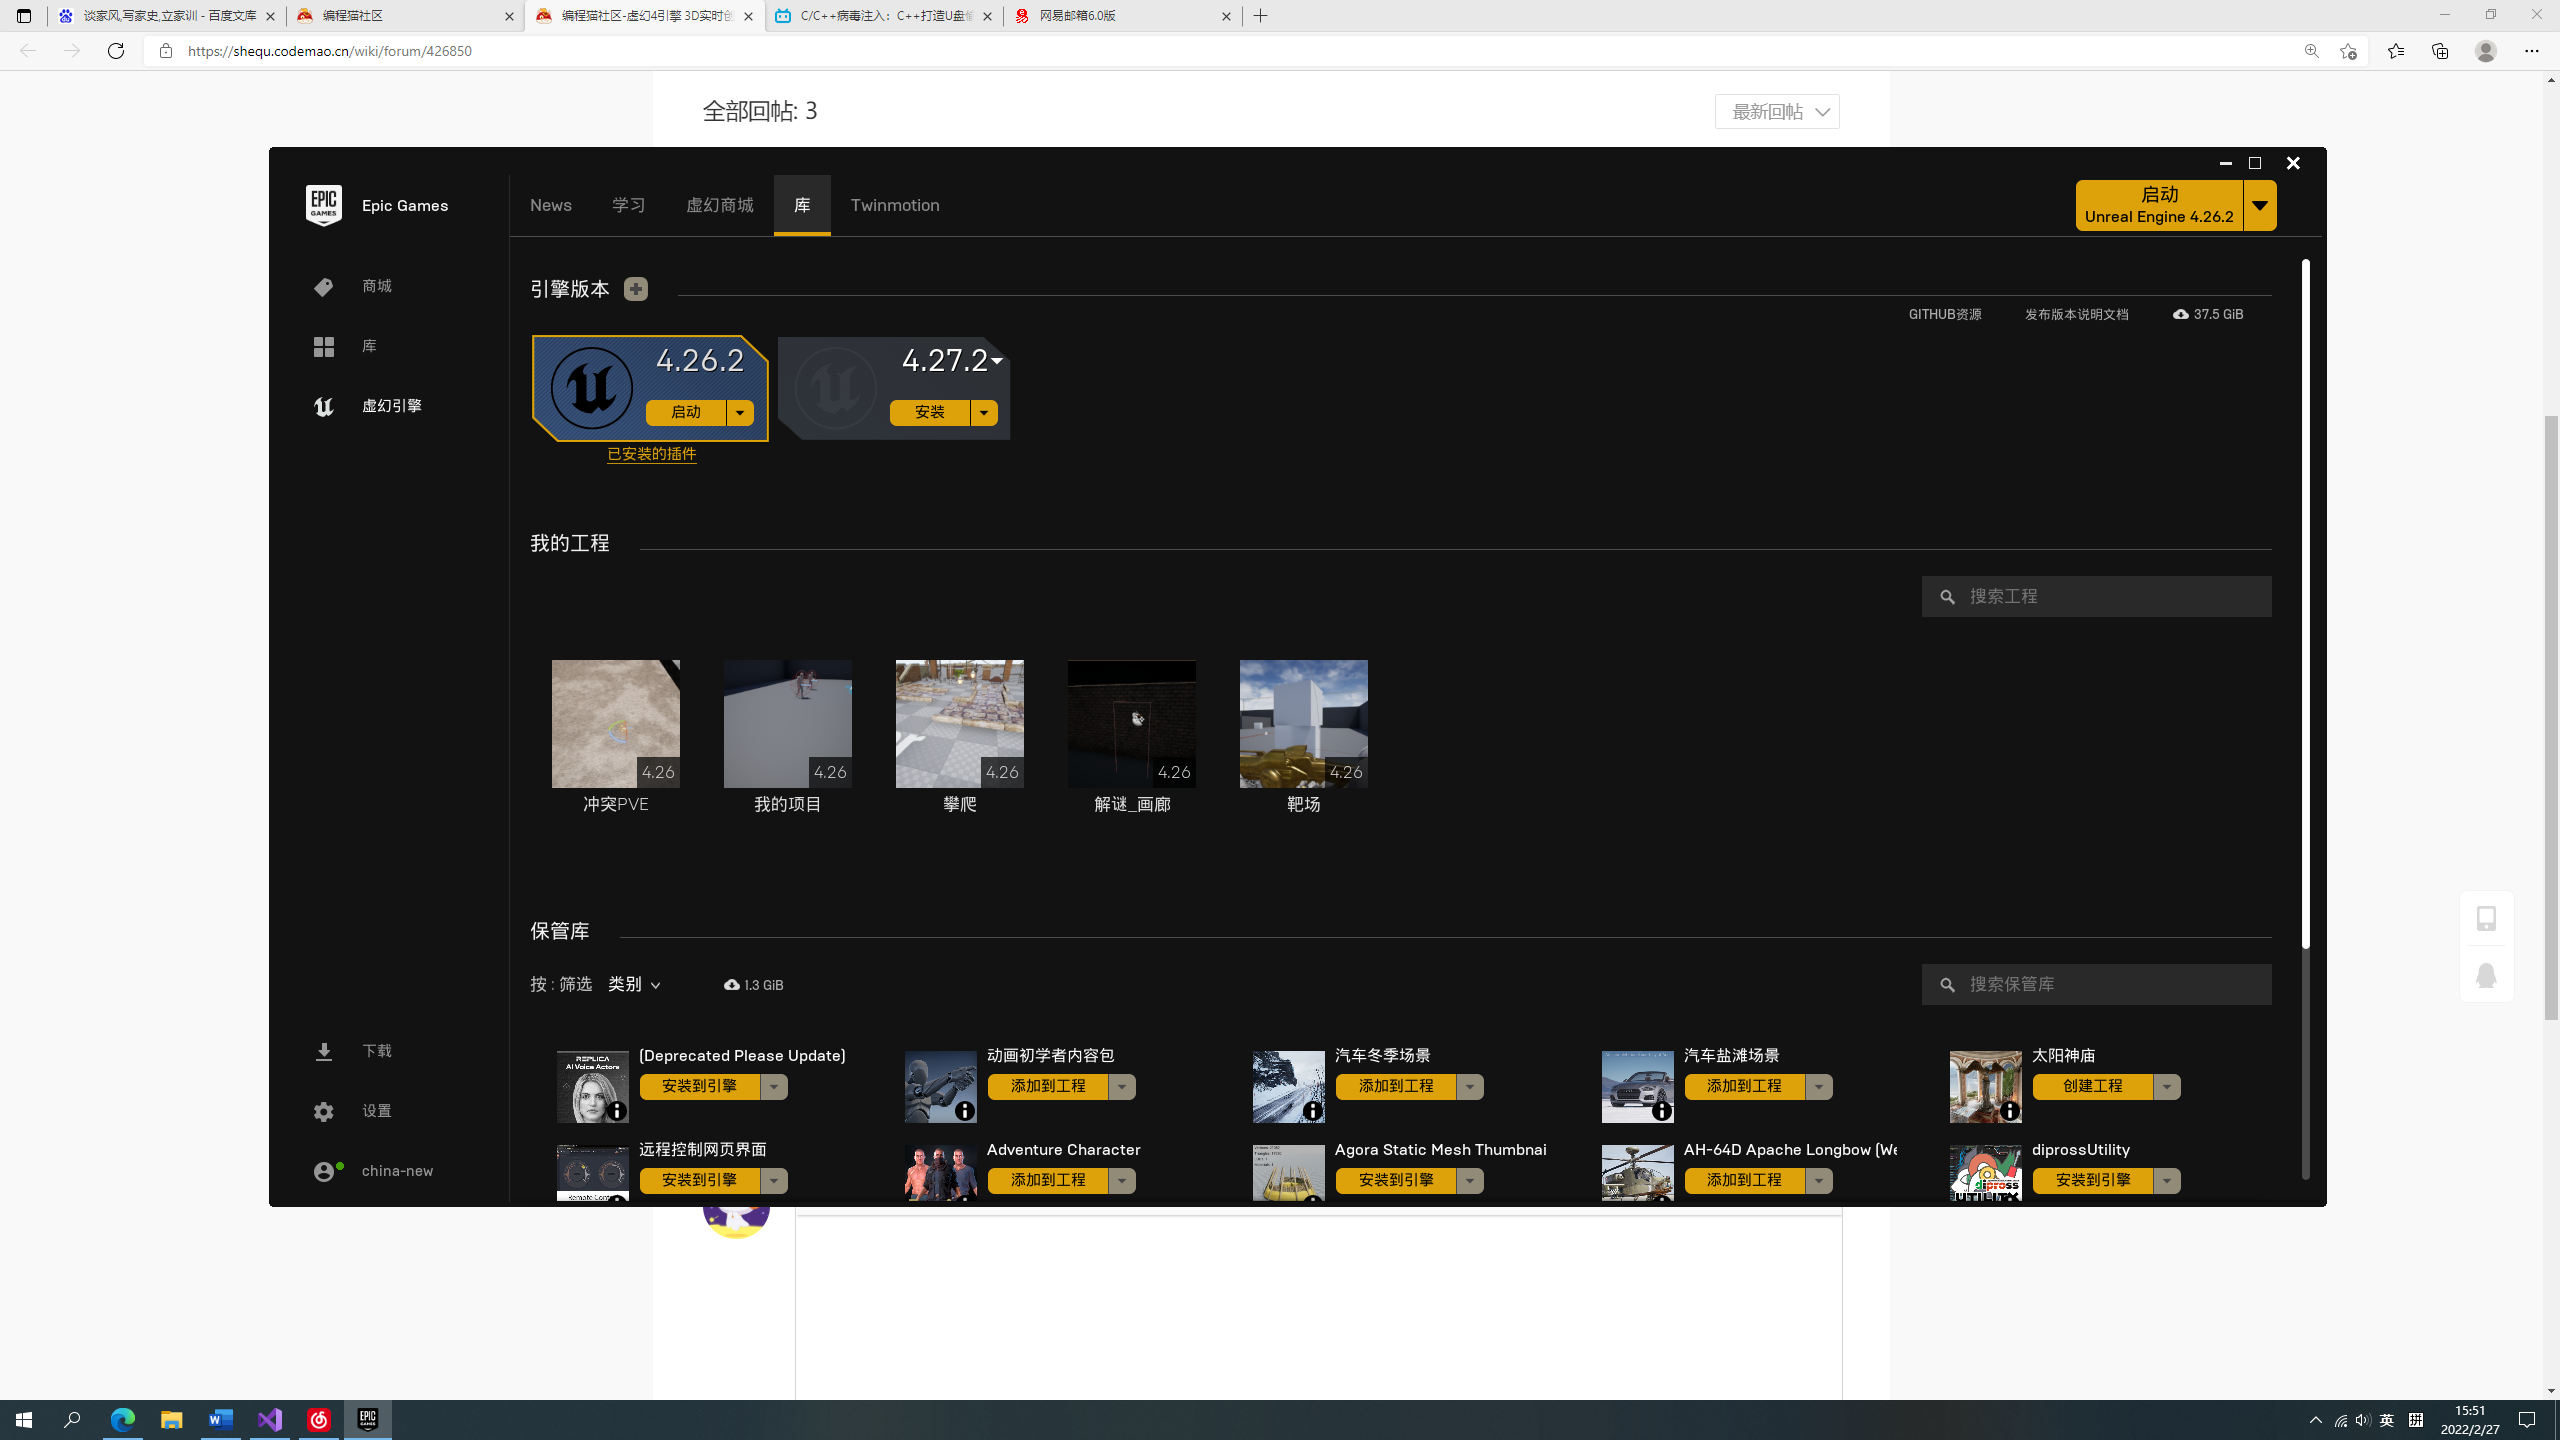This screenshot has width=2560, height=1440.
Task: Expand dropdown next to Deprecated 安装到引擎
Action: click(774, 1087)
